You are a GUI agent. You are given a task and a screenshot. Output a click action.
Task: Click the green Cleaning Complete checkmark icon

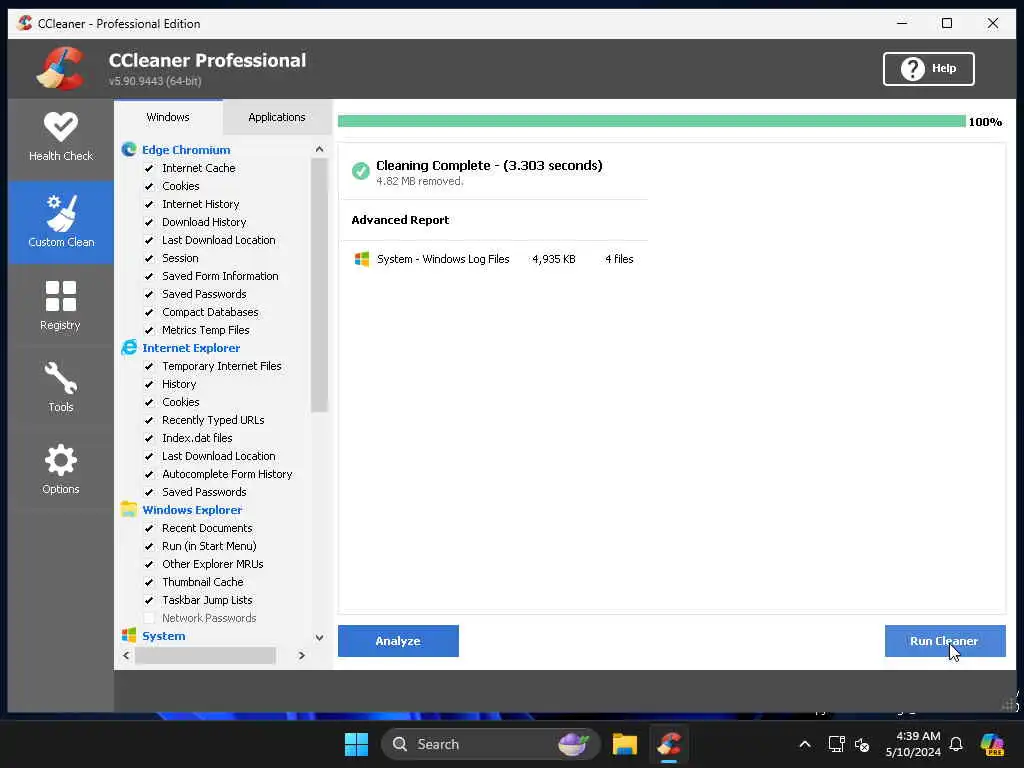click(x=360, y=170)
